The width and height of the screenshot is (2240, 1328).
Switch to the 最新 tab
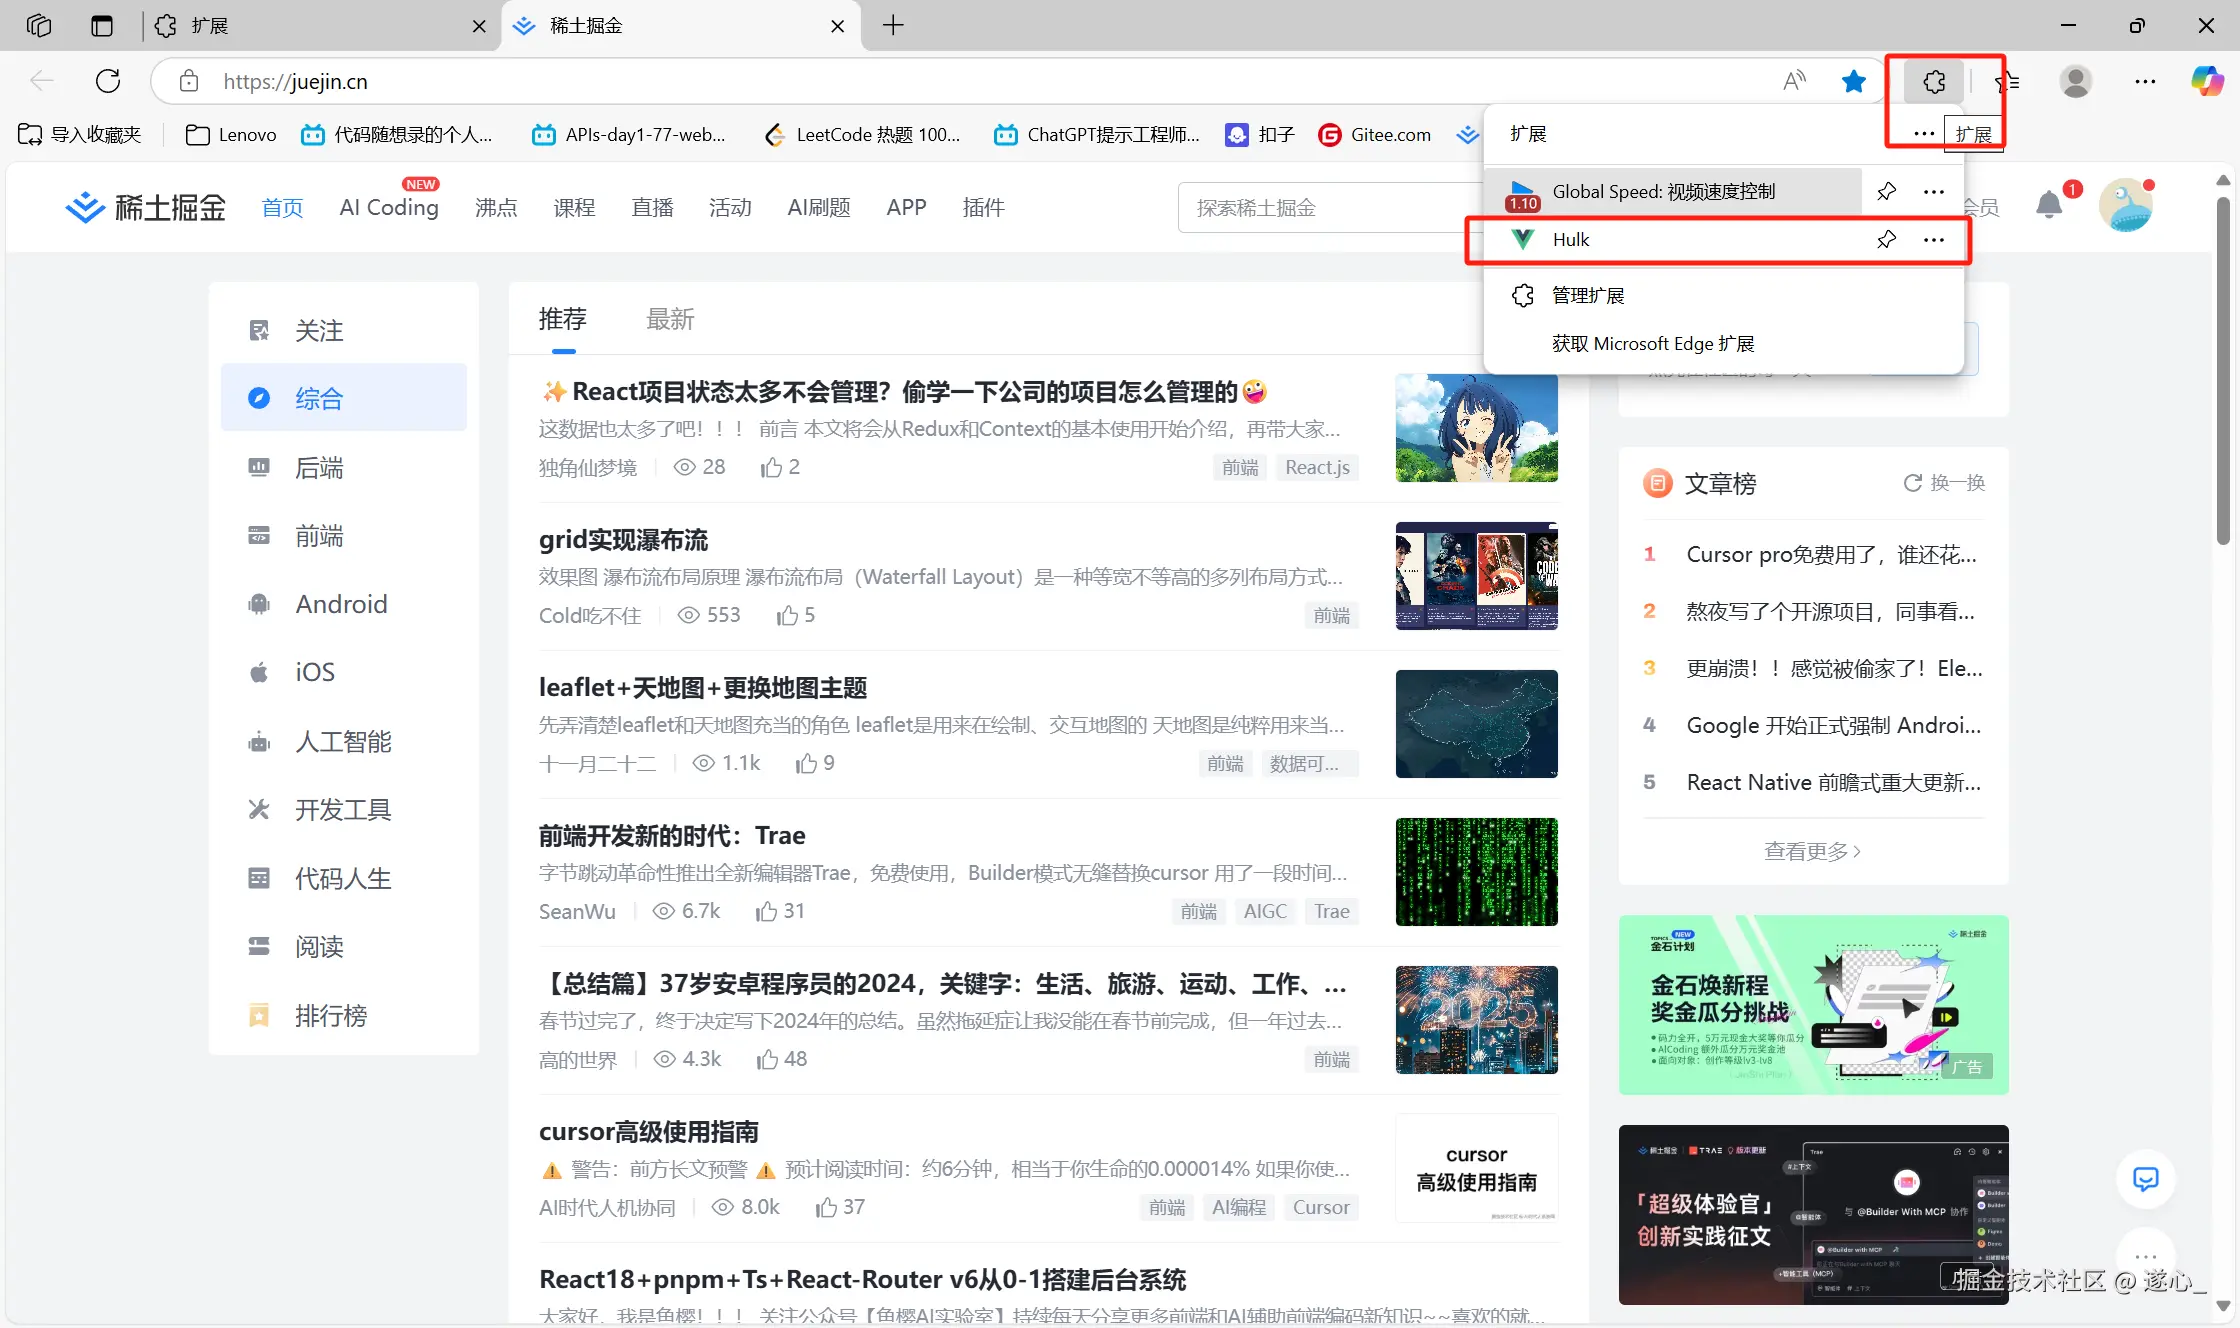tap(670, 319)
